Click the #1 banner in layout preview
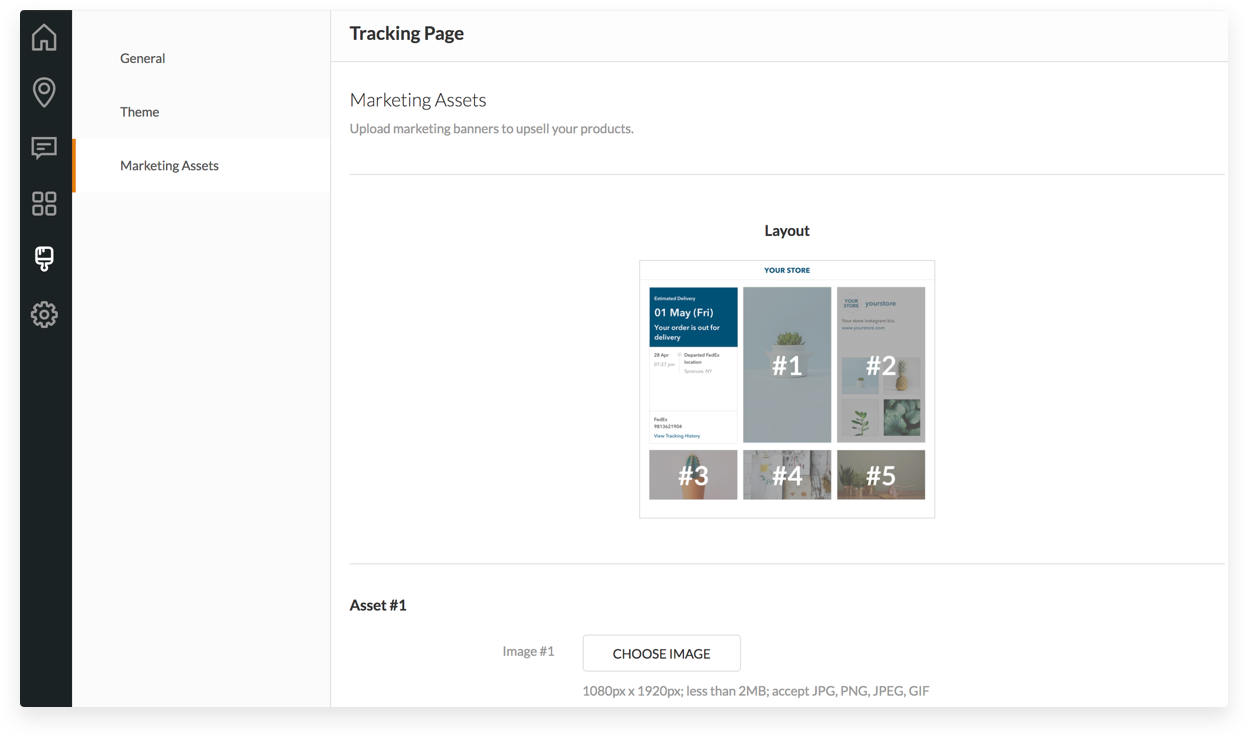Image resolution: width=1248 pixels, height=737 pixels. tap(787, 365)
